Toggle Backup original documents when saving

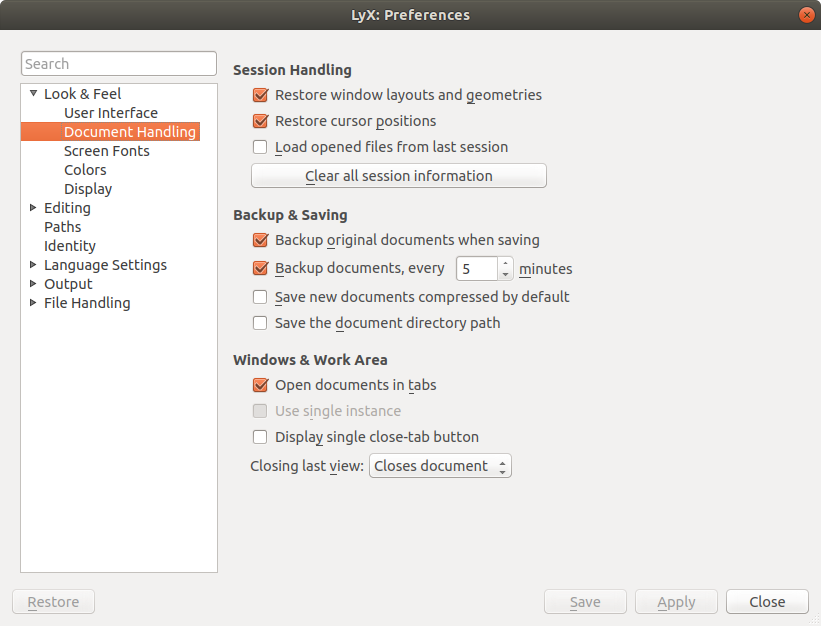(260, 240)
